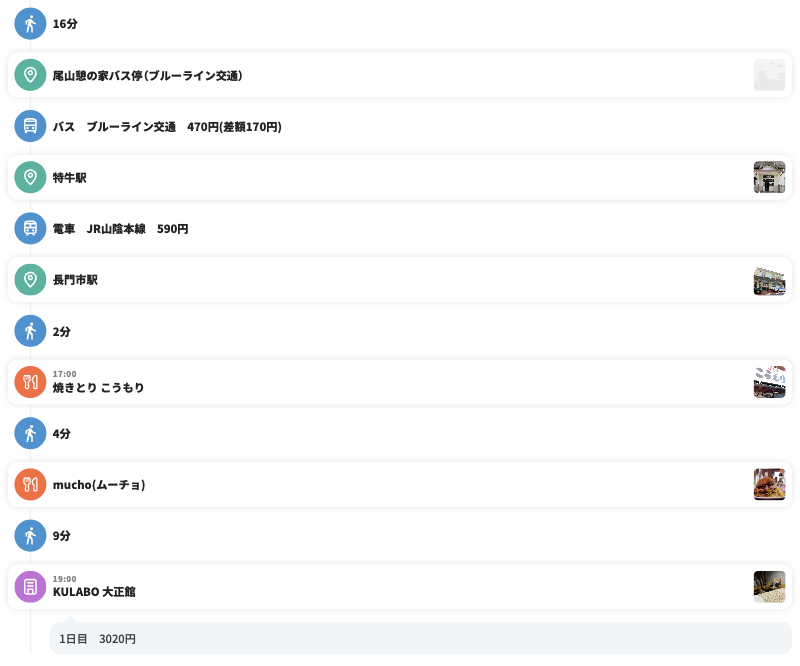The height and width of the screenshot is (666, 800).
Task: Select the 2分 walking segment row
Action: click(x=62, y=331)
